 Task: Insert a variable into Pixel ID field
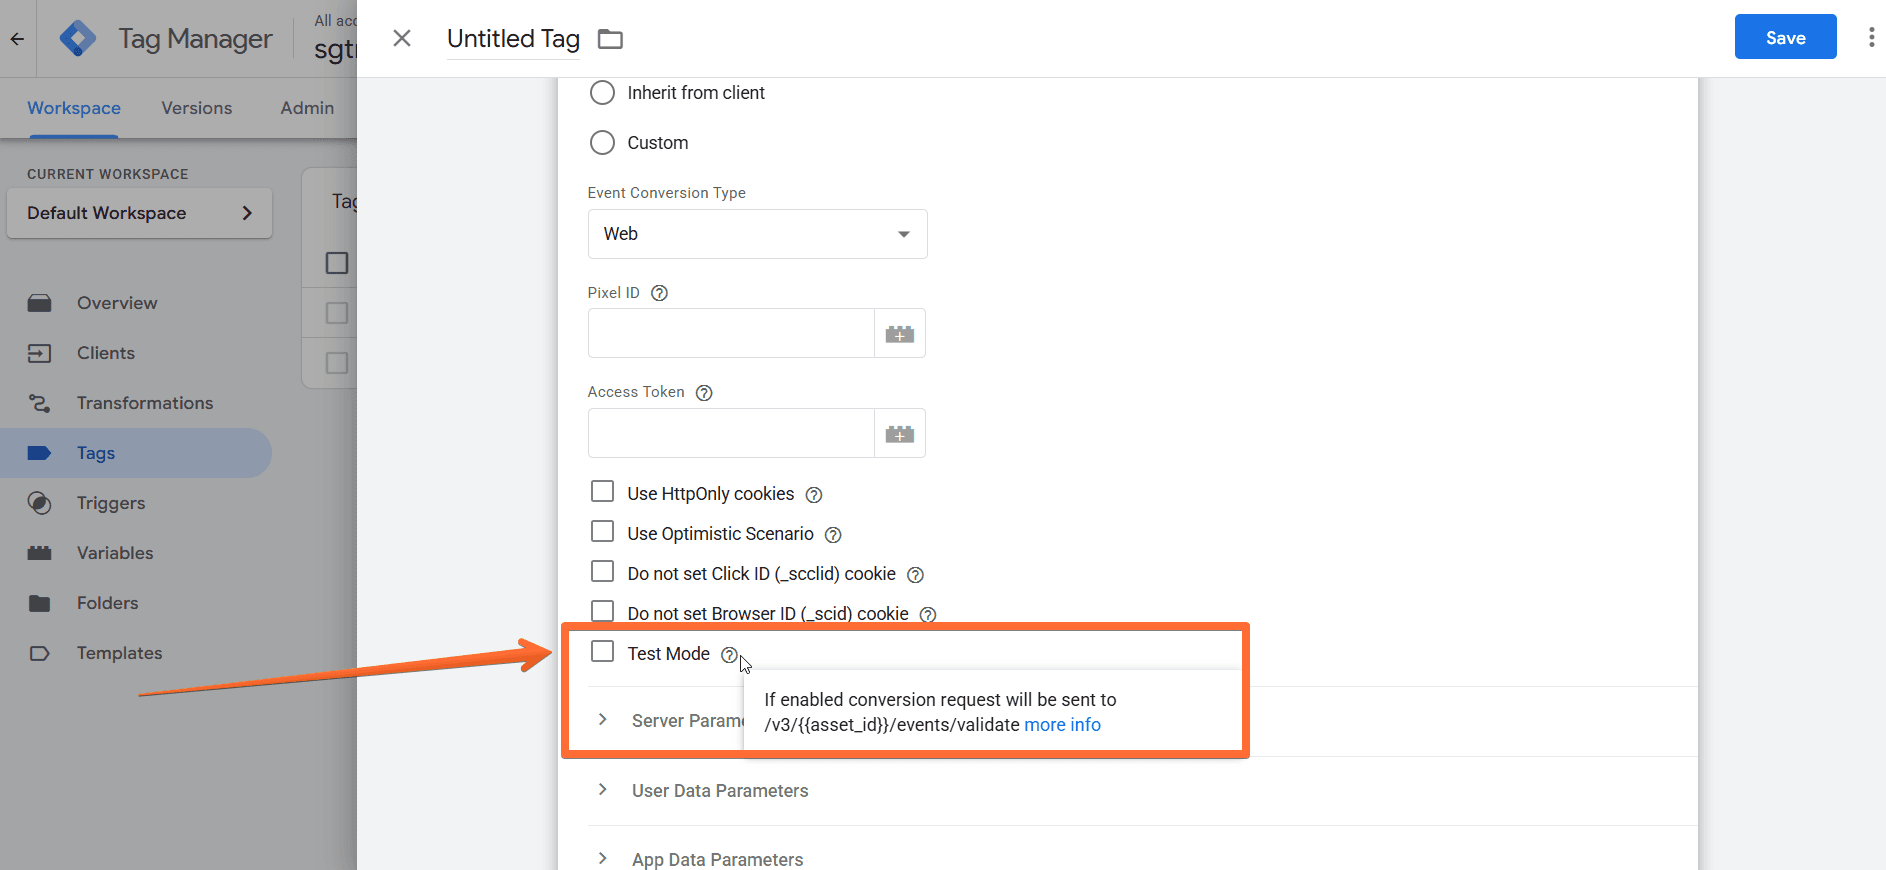tap(900, 333)
